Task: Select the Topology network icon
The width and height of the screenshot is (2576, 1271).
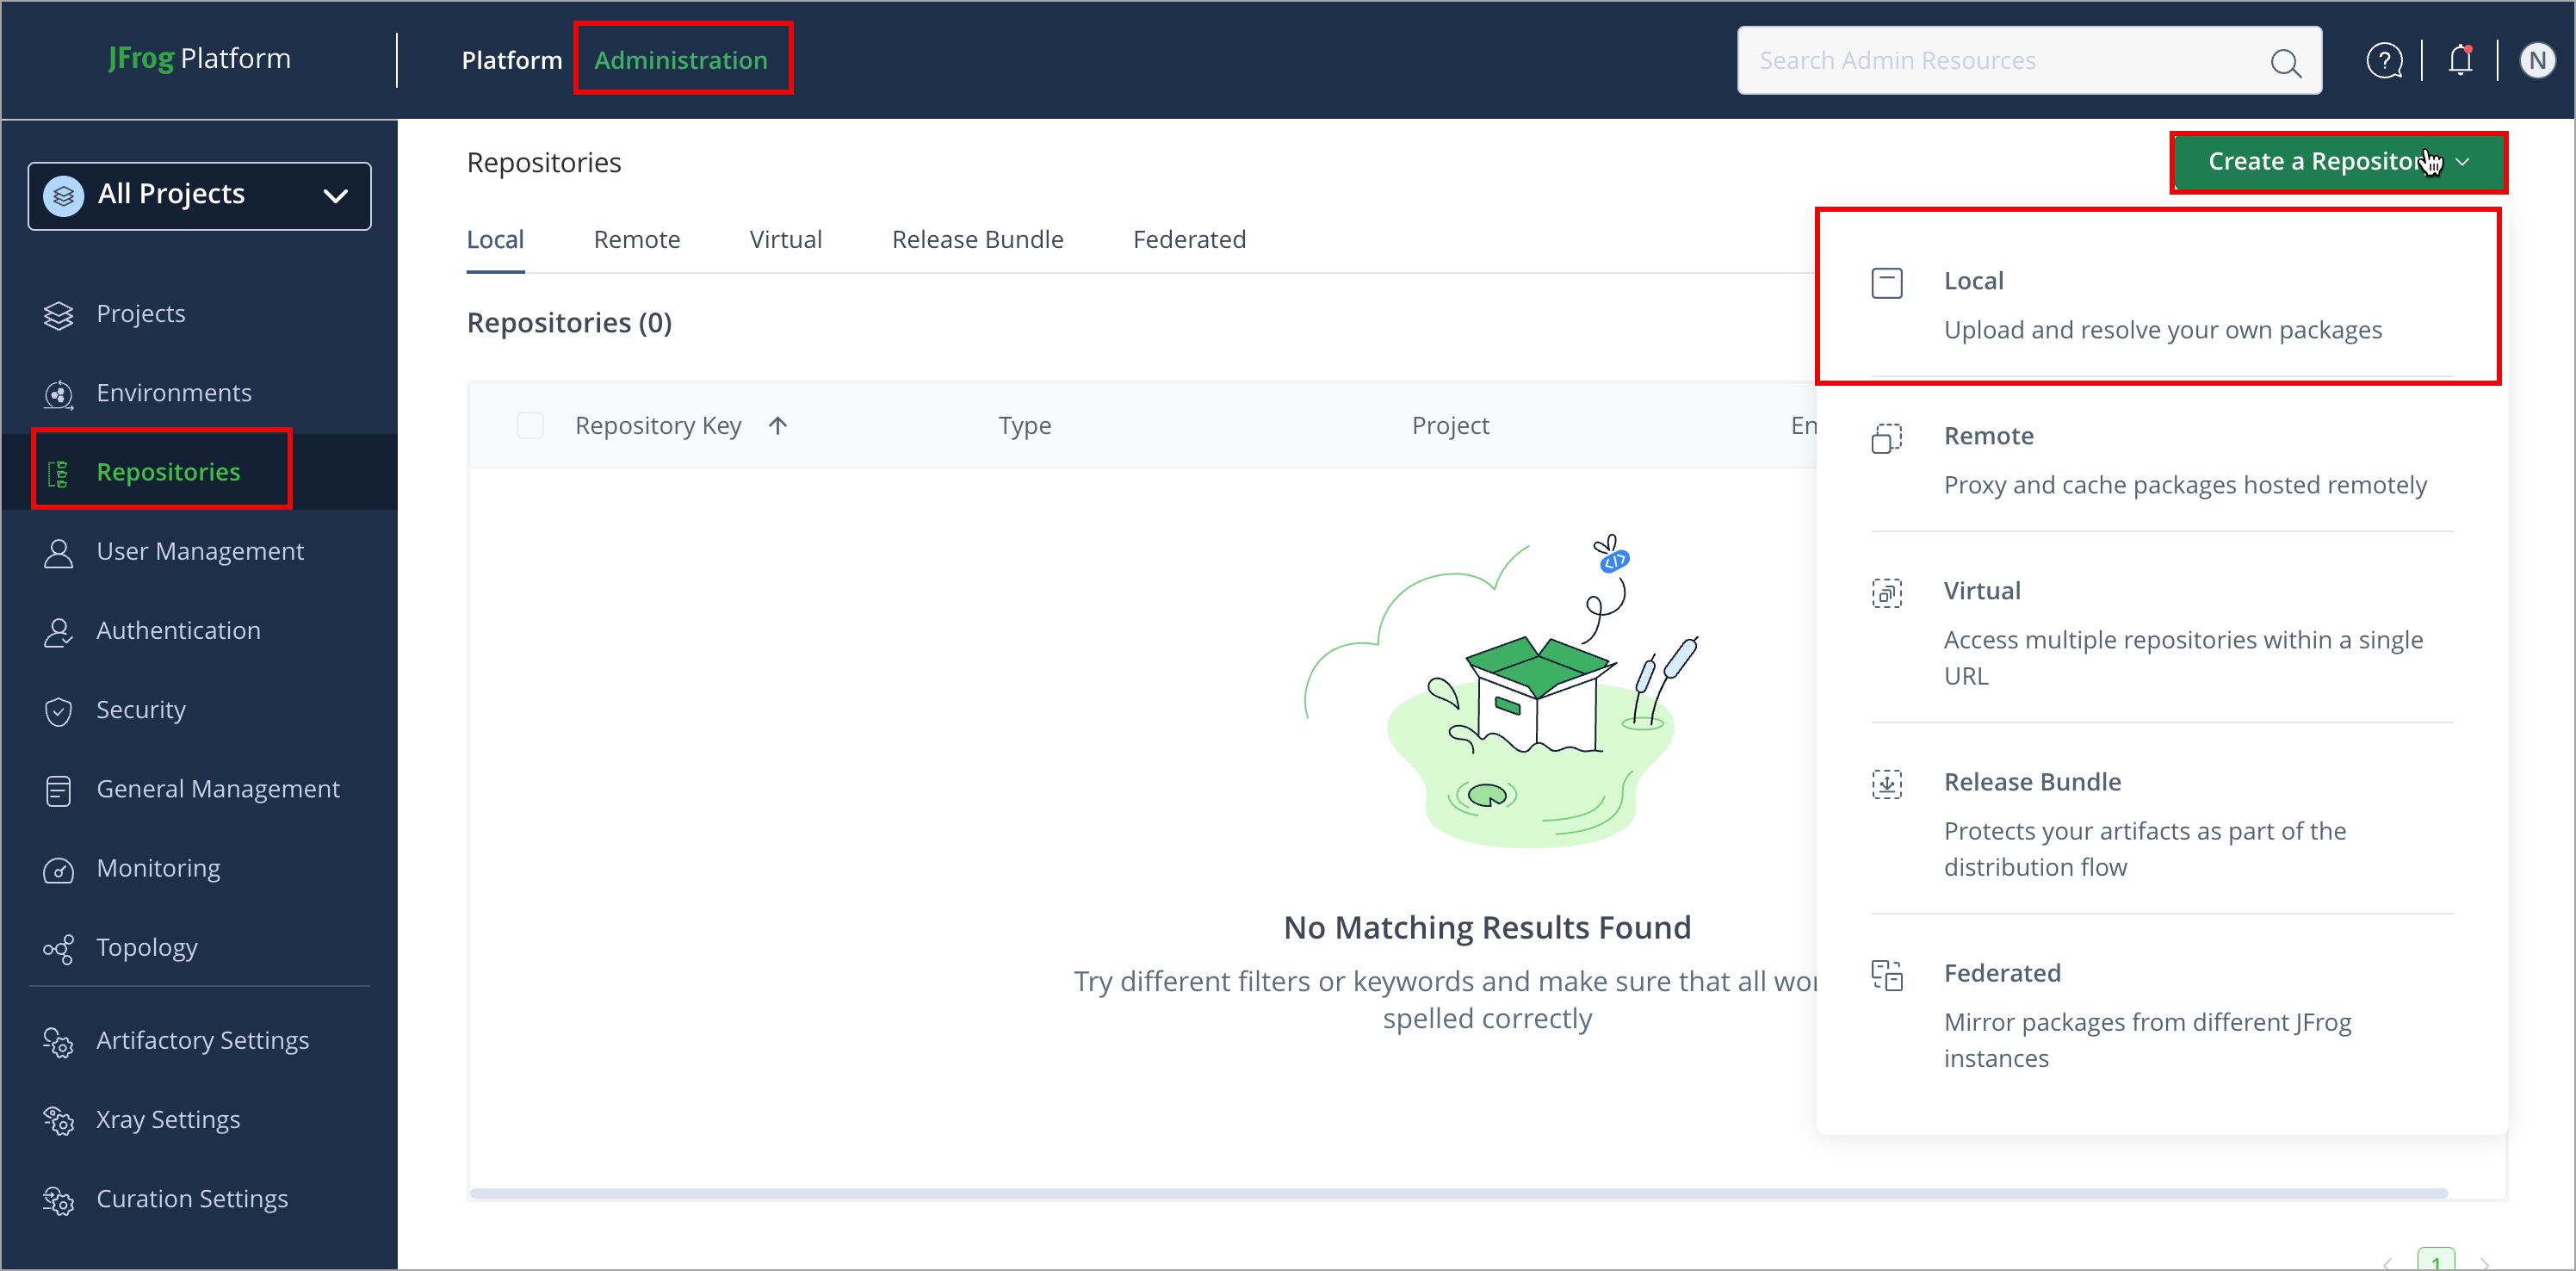Action: 59,949
